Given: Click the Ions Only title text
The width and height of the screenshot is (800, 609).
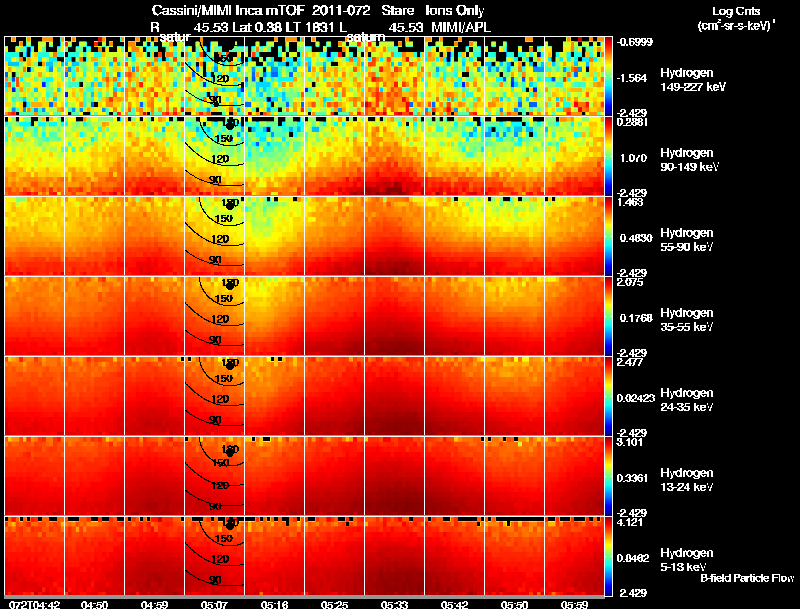Looking at the screenshot, I should point(455,11).
